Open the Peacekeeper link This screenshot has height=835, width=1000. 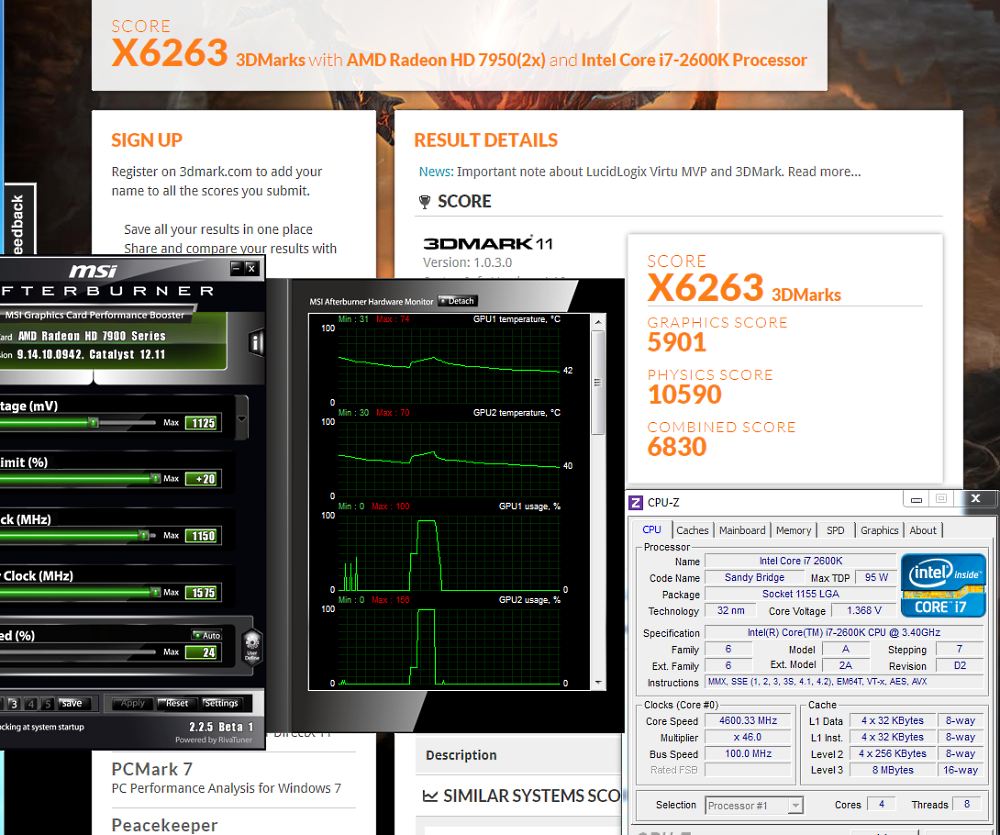pyautogui.click(x=165, y=825)
